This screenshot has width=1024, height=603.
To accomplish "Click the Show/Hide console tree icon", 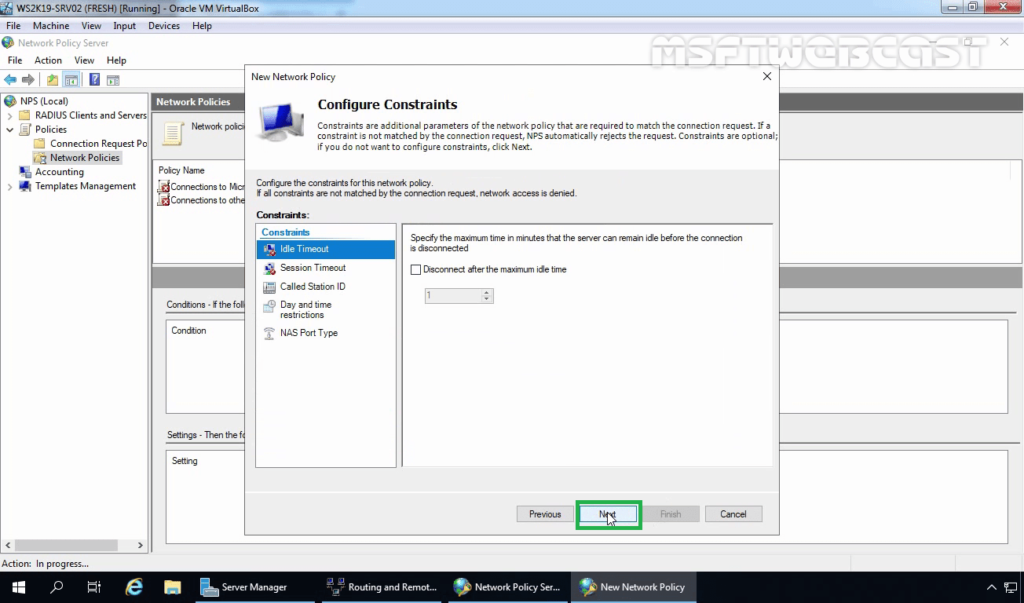I will pyautogui.click(x=71, y=80).
